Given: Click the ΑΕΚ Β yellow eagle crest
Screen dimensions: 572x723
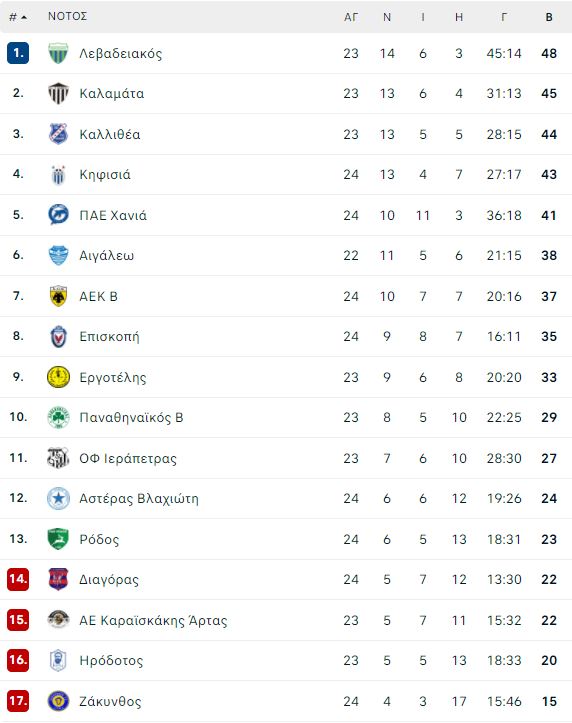Looking at the screenshot, I should pos(59,296).
